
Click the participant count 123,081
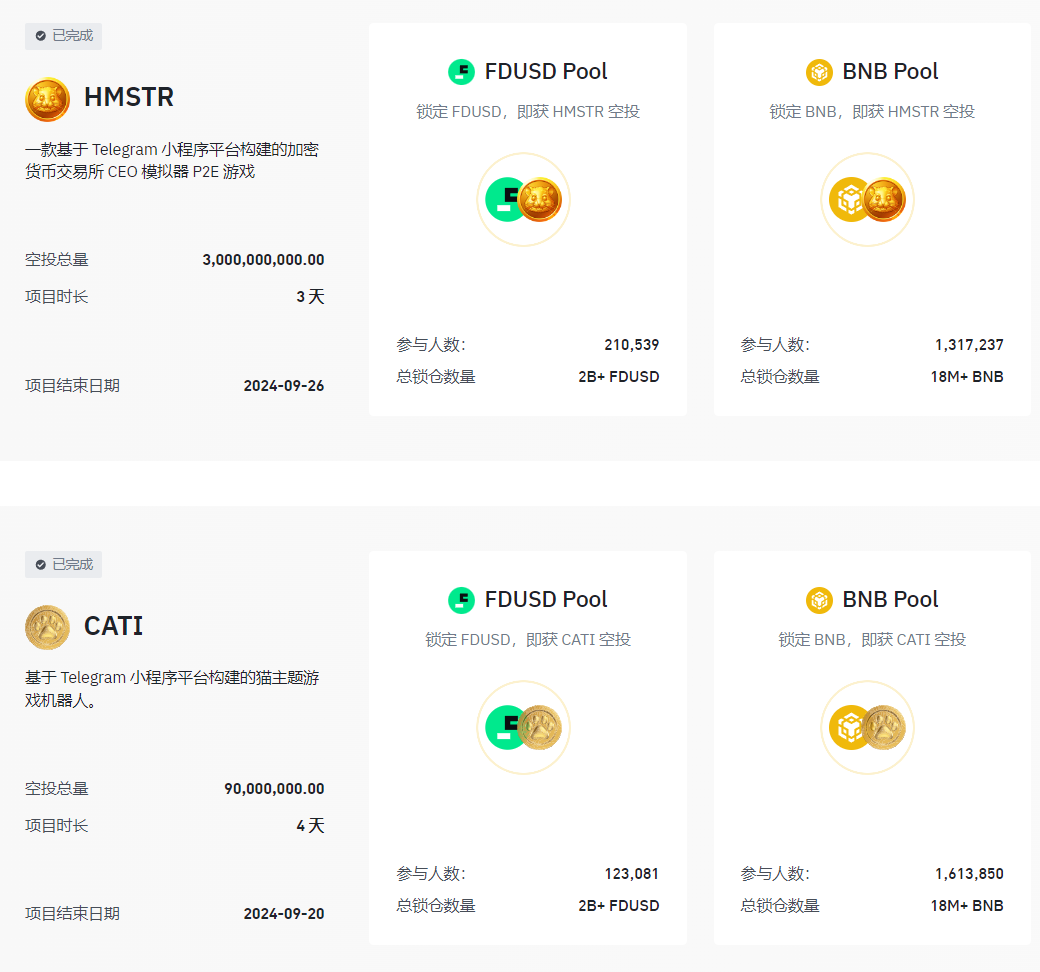click(631, 874)
